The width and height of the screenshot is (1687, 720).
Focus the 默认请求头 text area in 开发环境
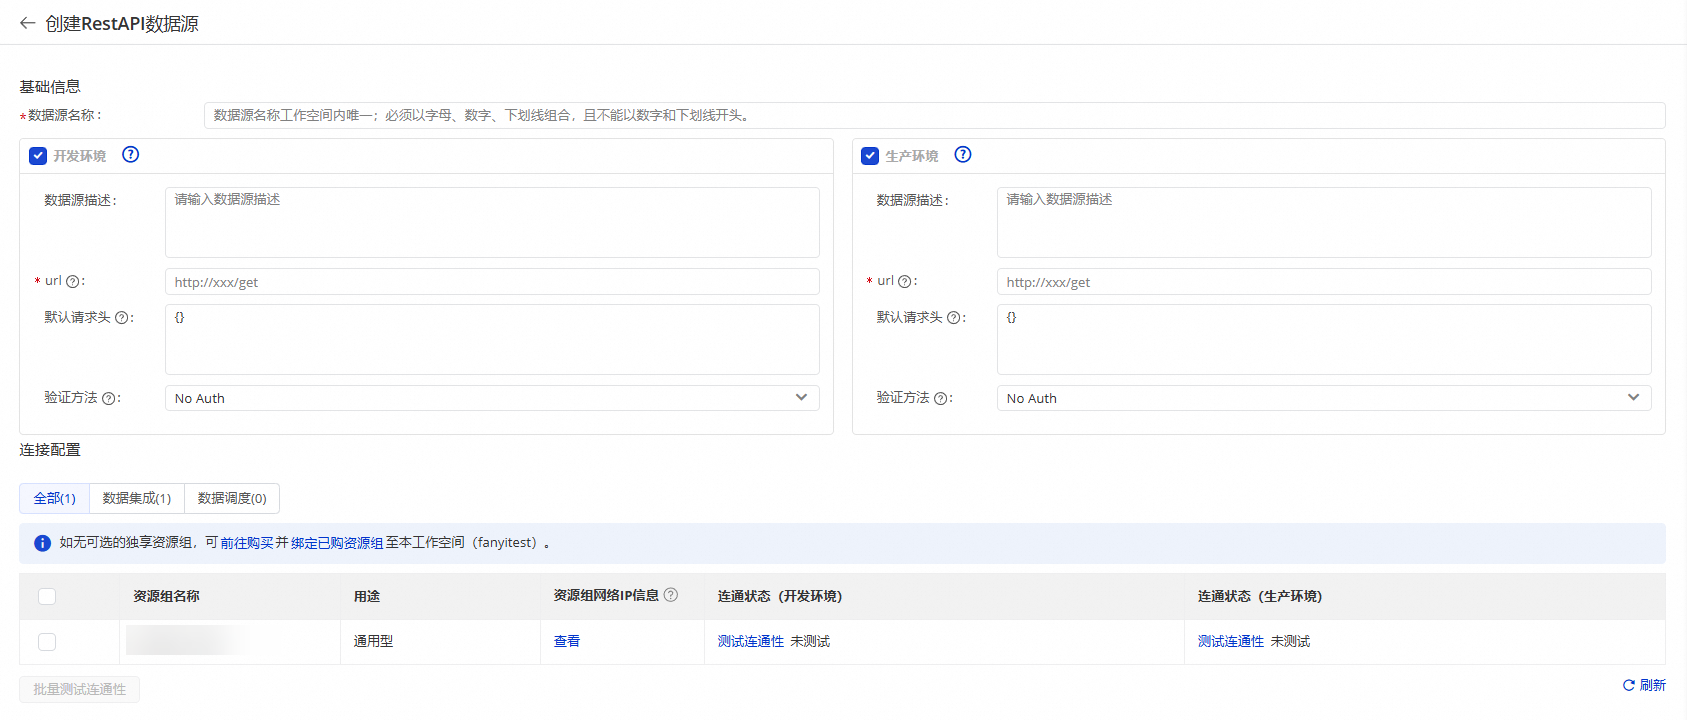tap(492, 339)
